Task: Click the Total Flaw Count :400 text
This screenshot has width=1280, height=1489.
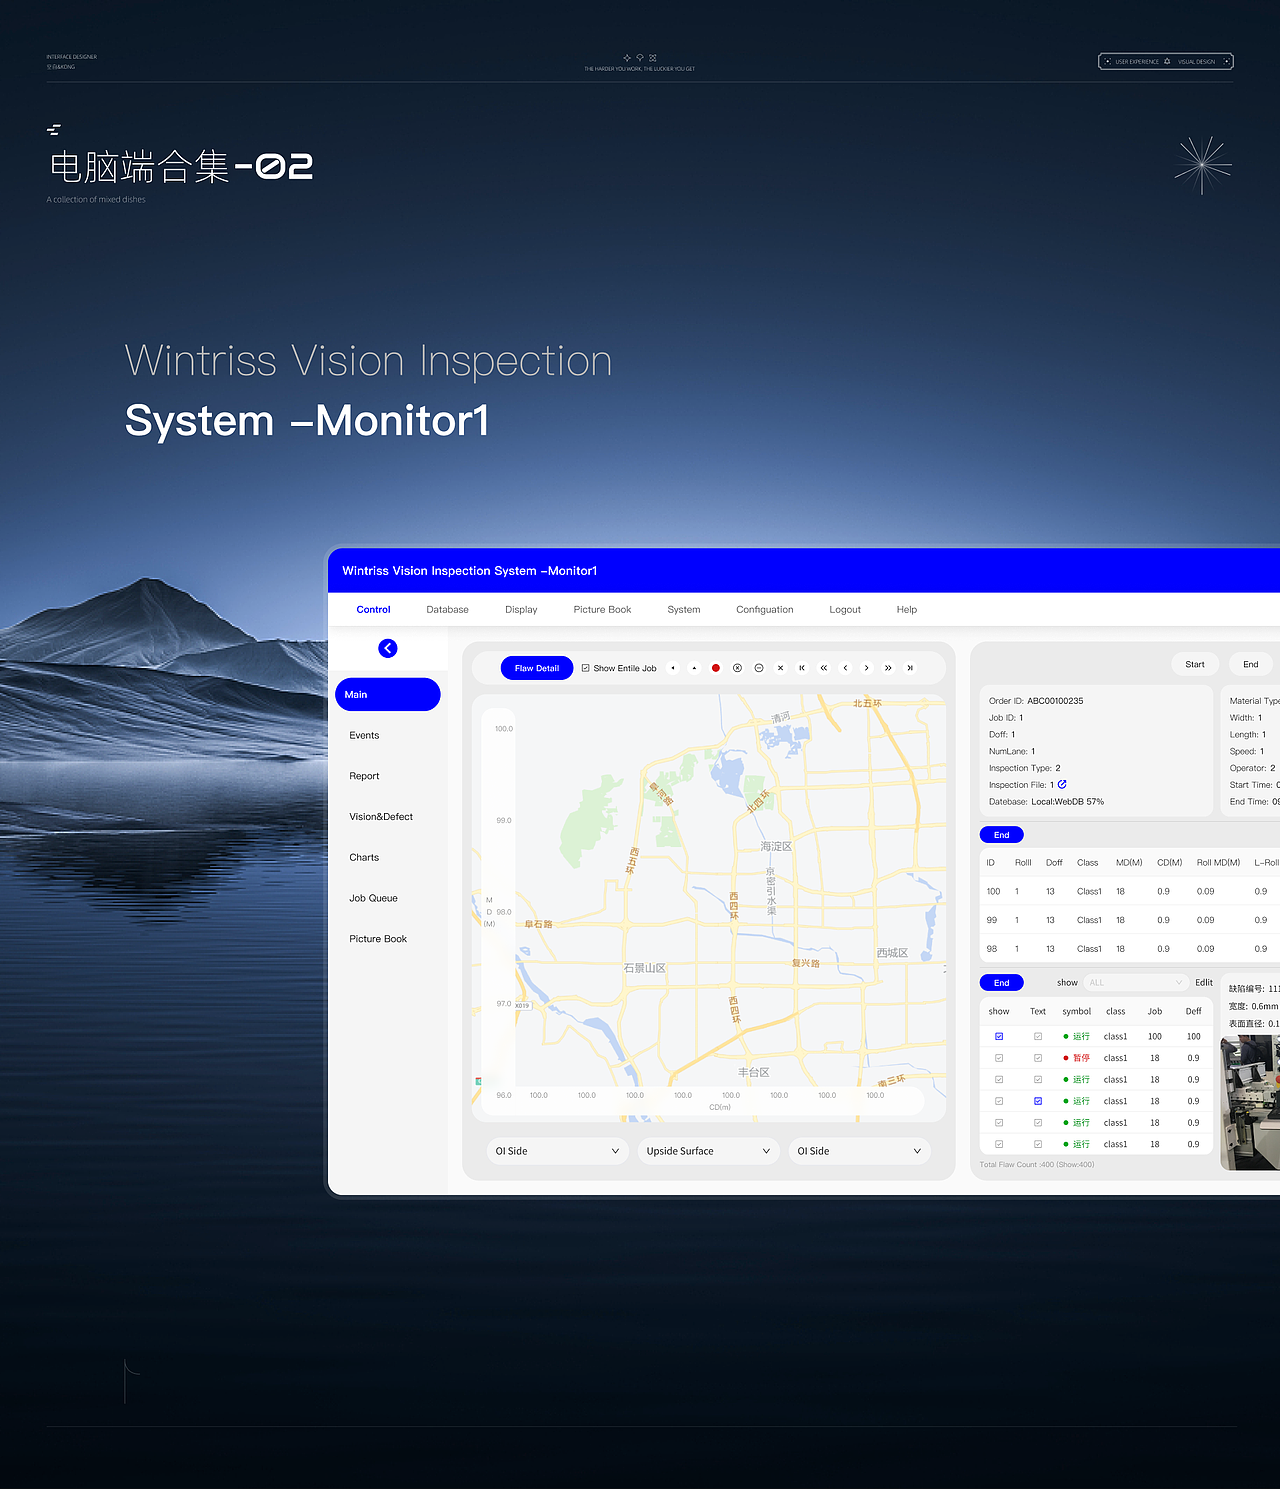Action: point(1037,1165)
